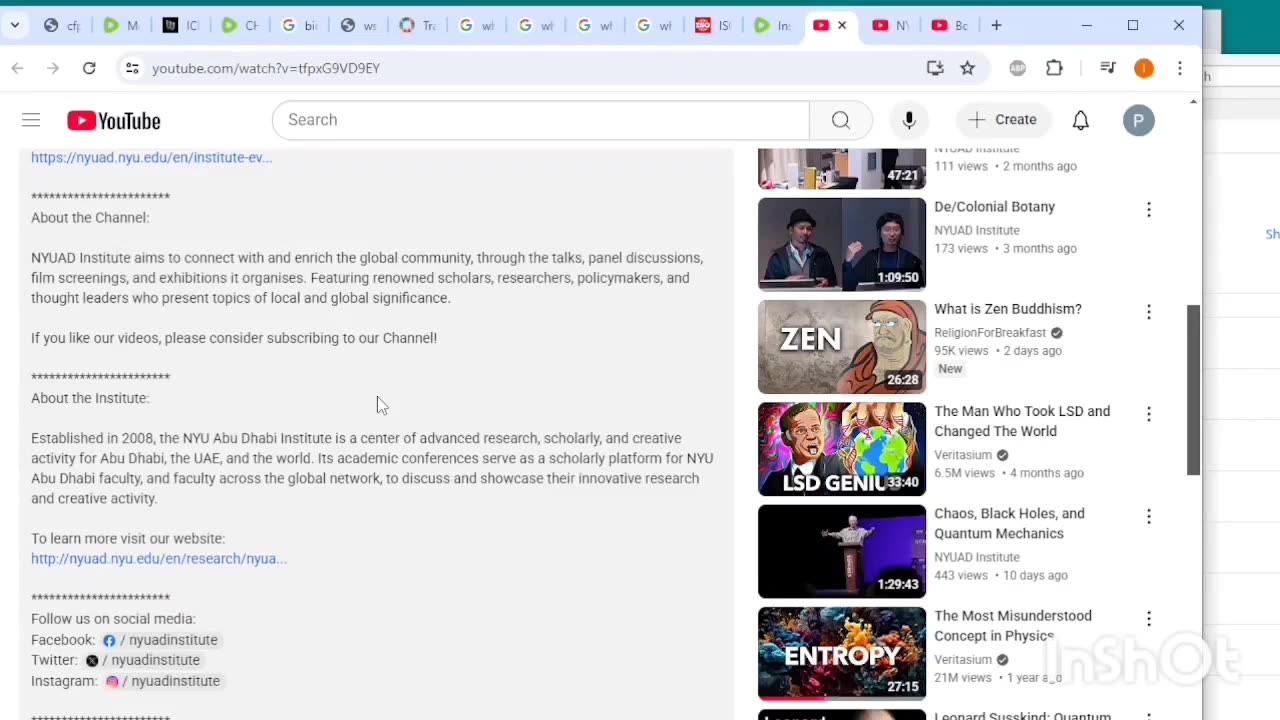
Task: Open the notifications bell
Action: (1081, 120)
